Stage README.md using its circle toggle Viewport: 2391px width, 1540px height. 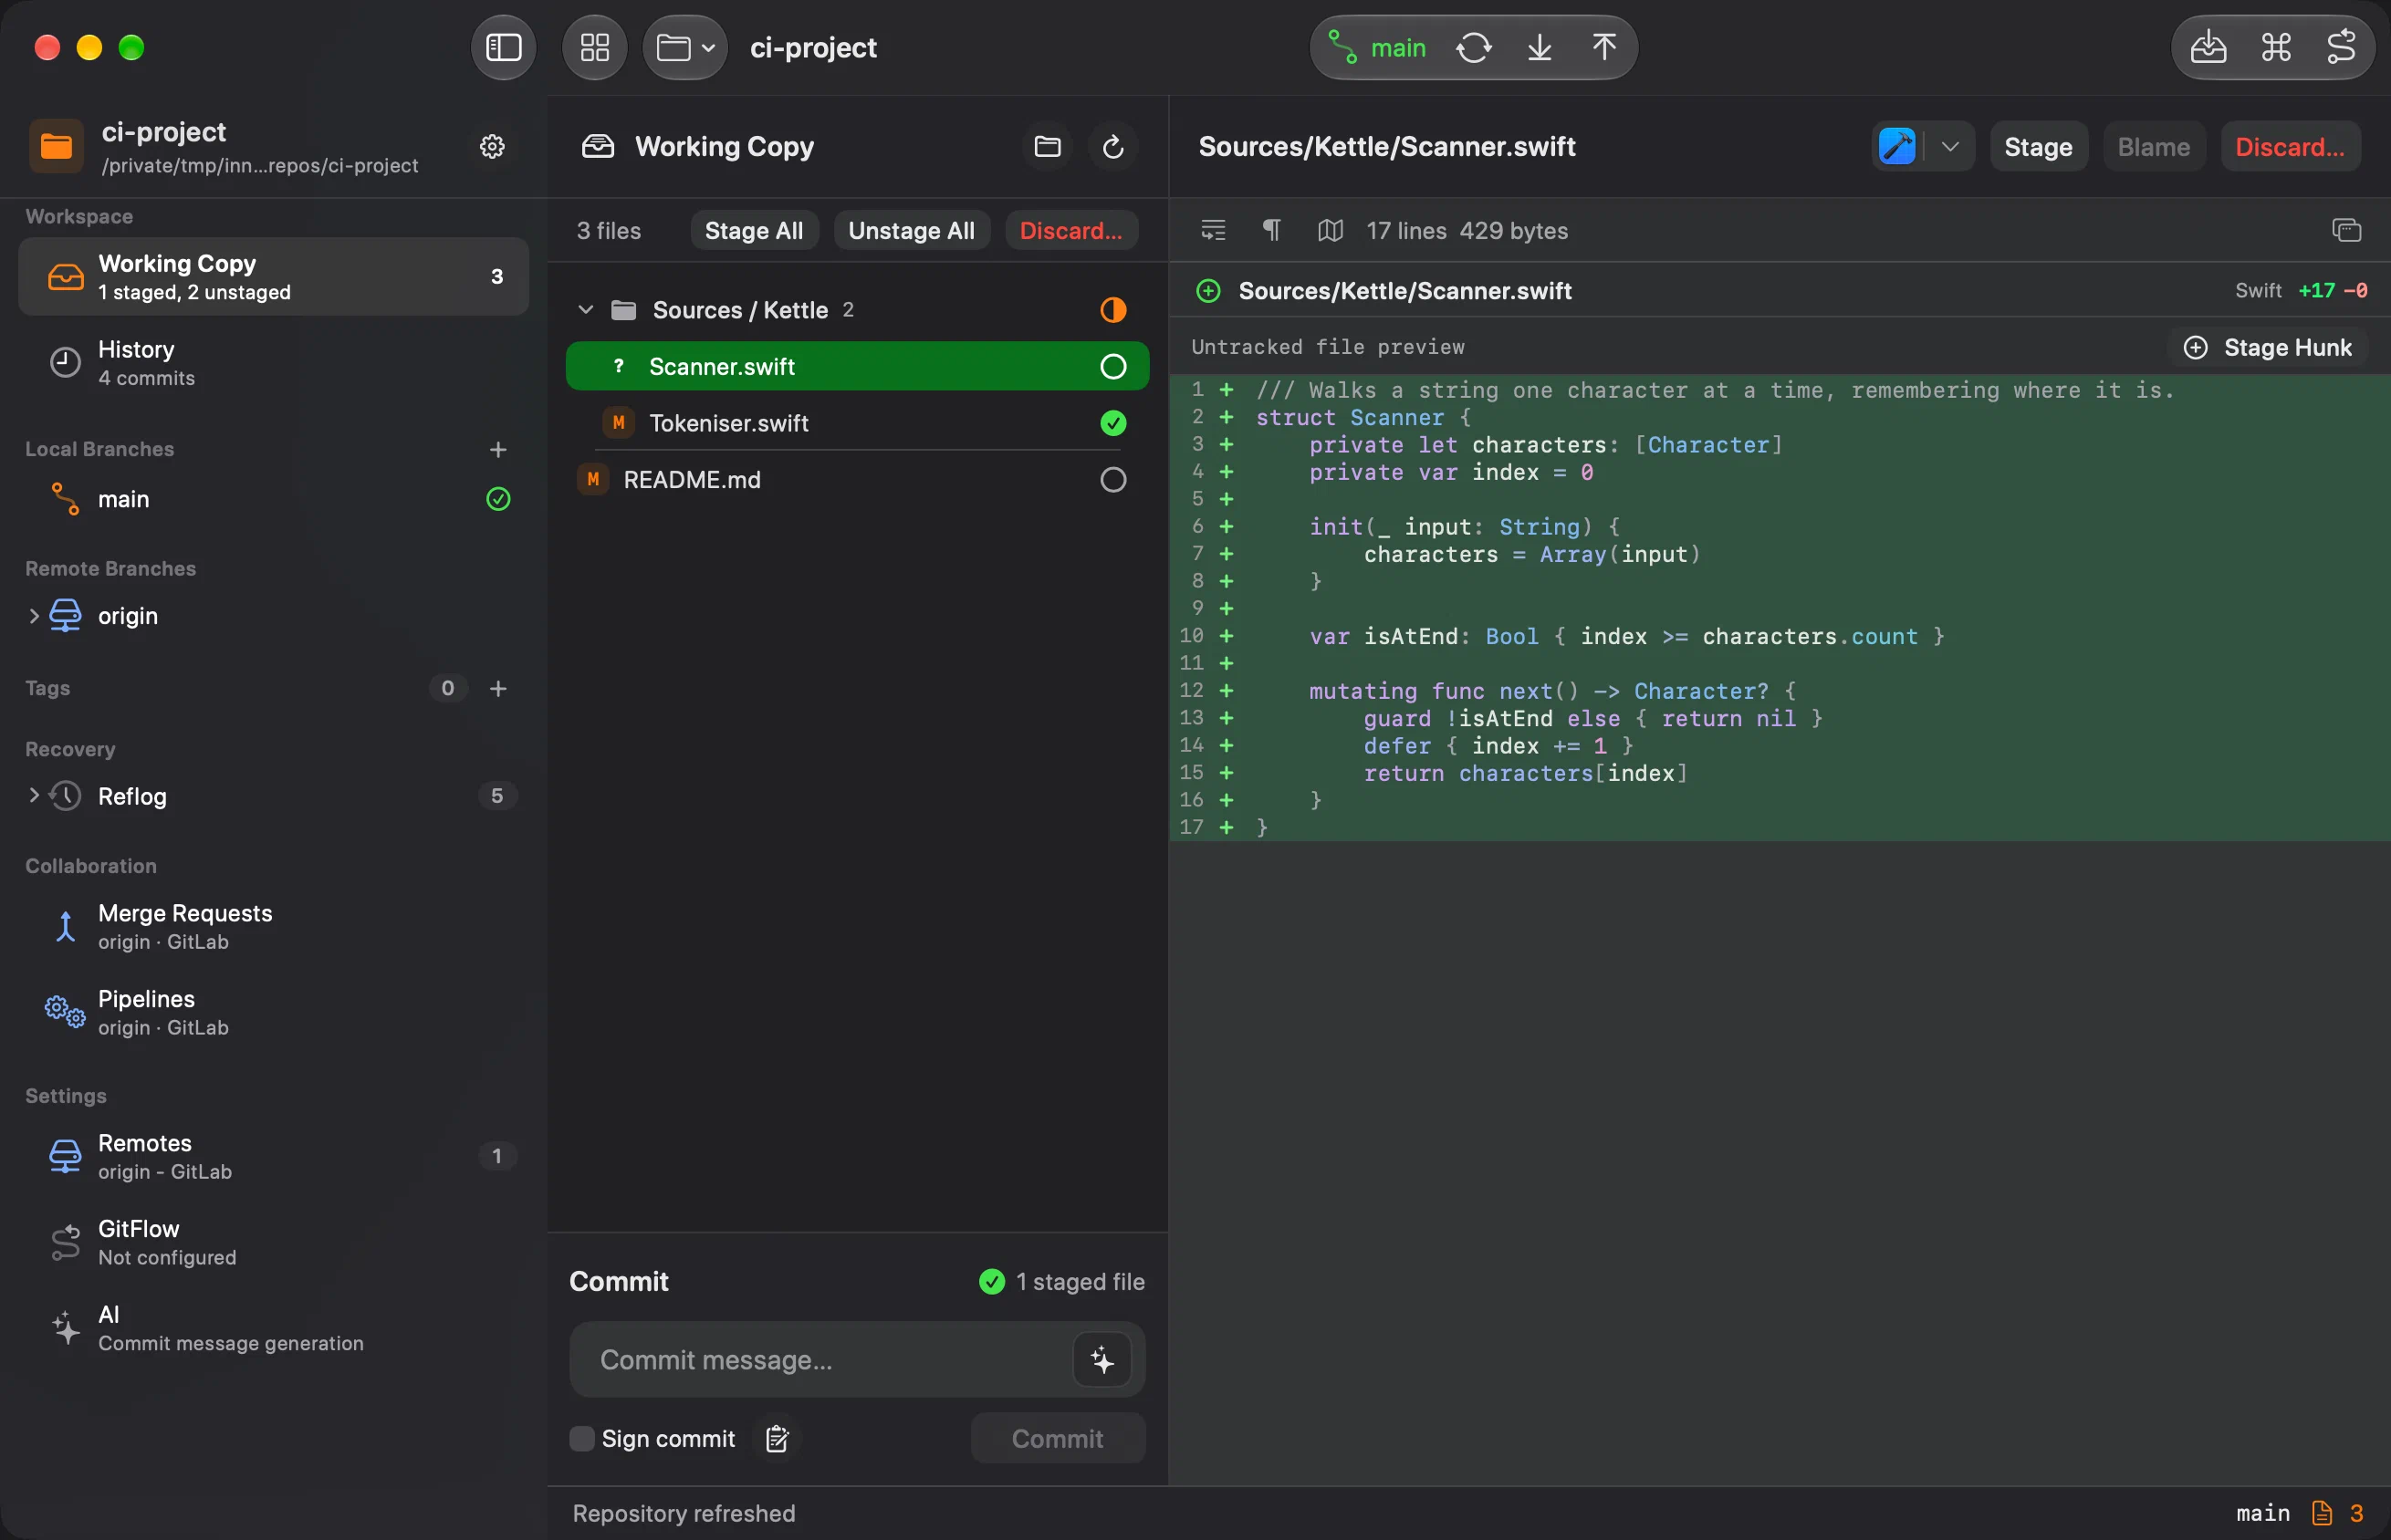click(x=1113, y=479)
